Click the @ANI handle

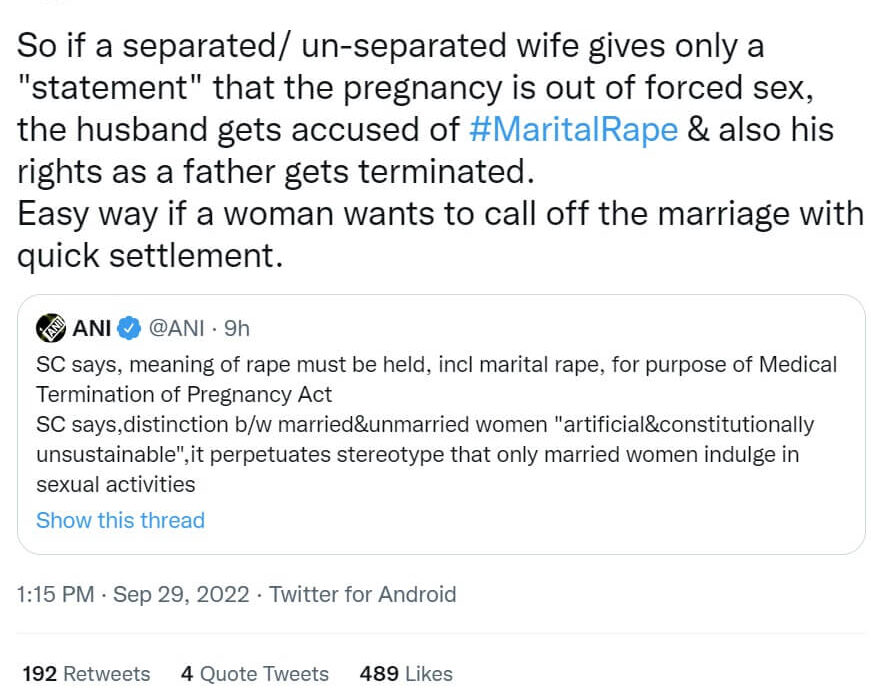[178, 327]
